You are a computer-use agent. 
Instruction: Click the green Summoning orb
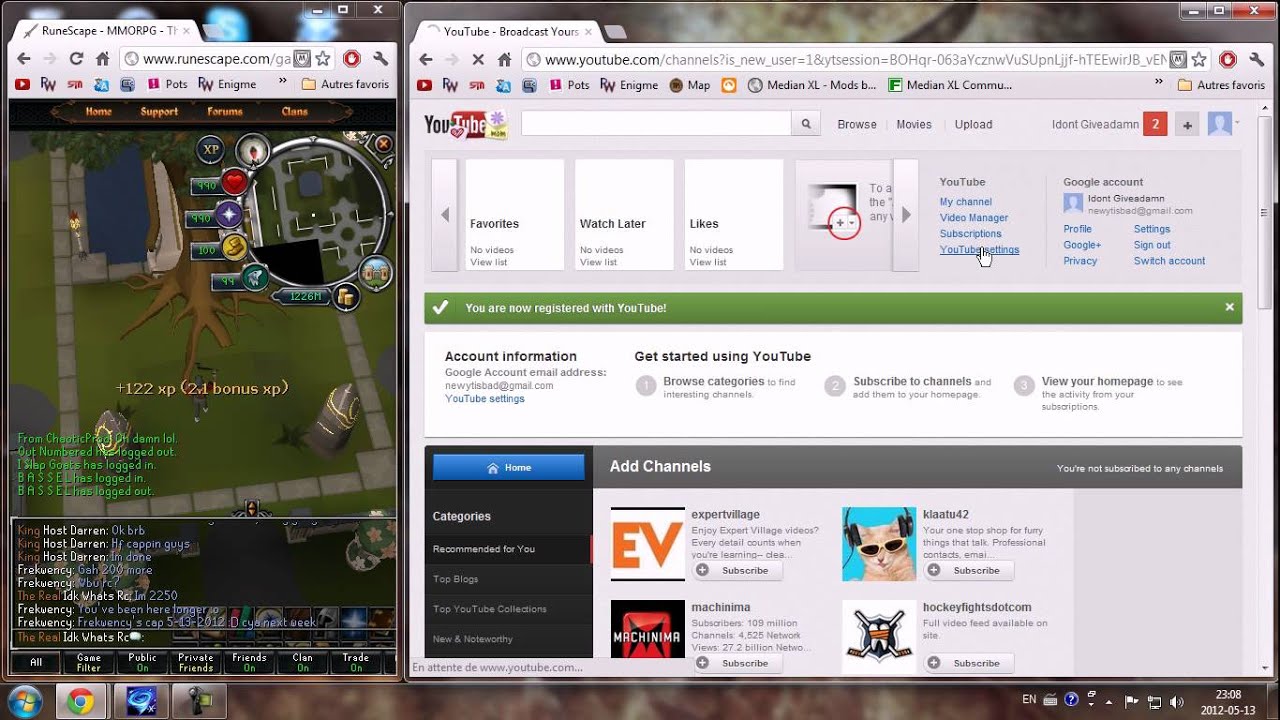point(256,277)
